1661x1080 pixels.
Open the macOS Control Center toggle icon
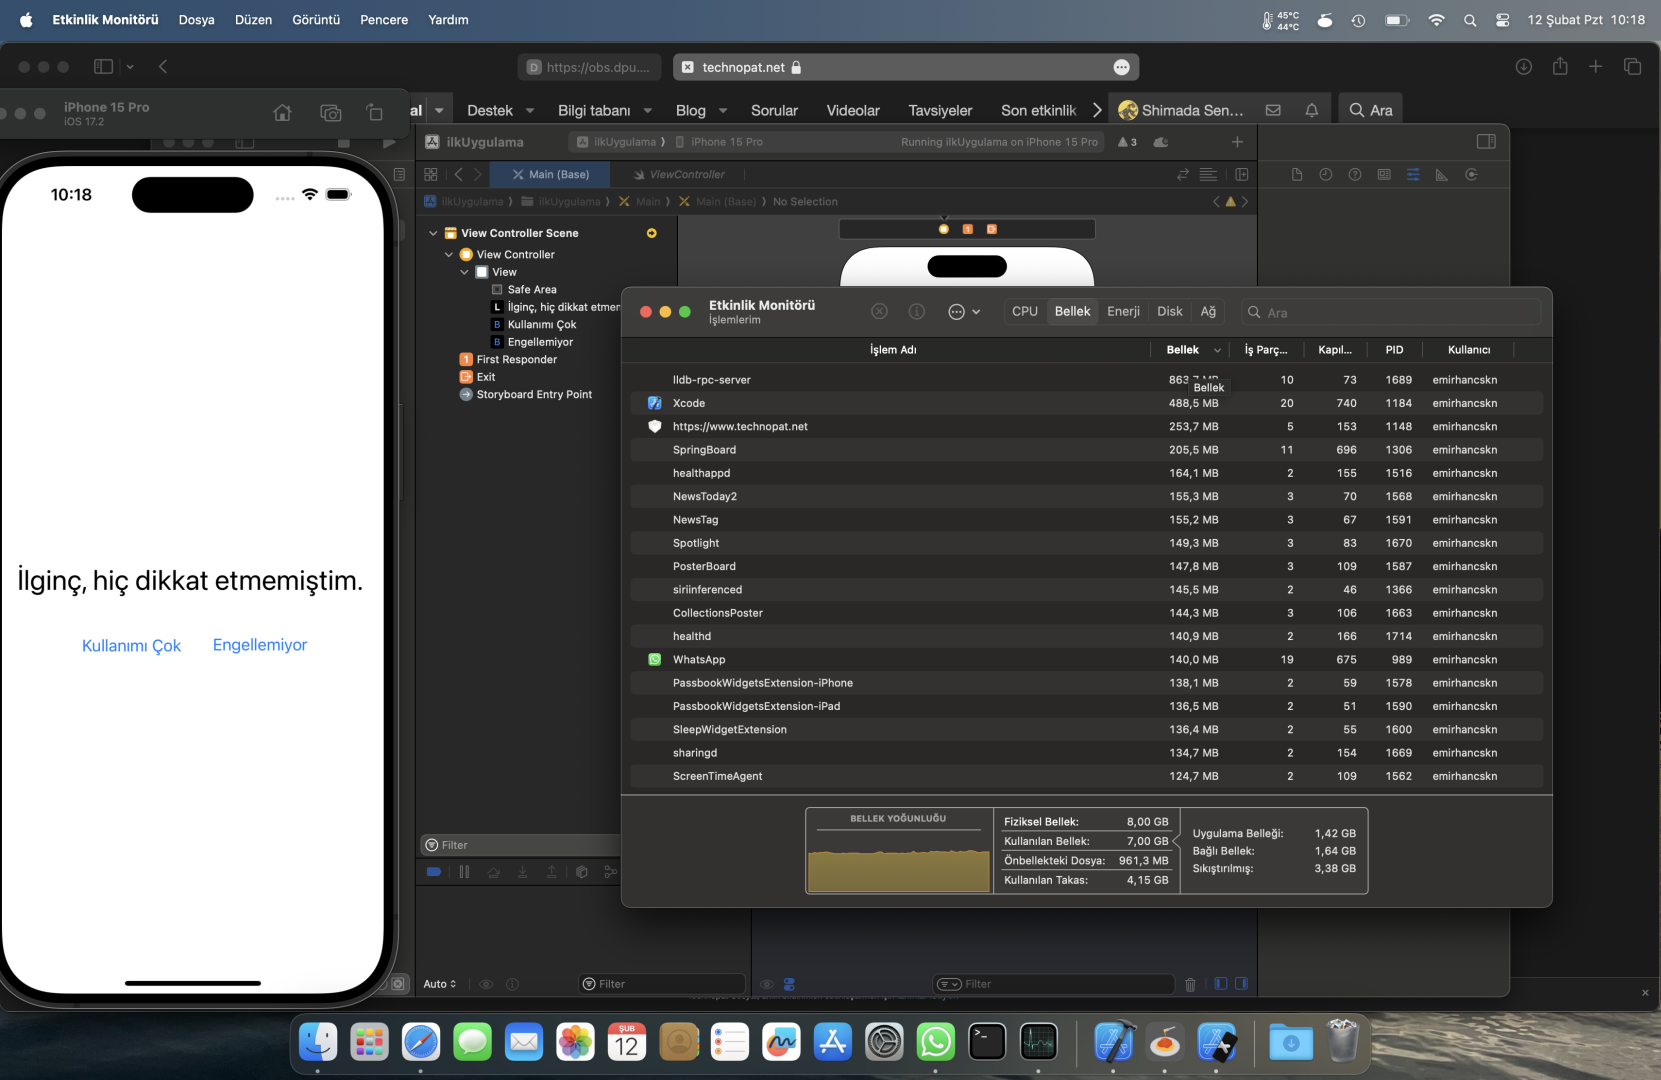(1502, 20)
